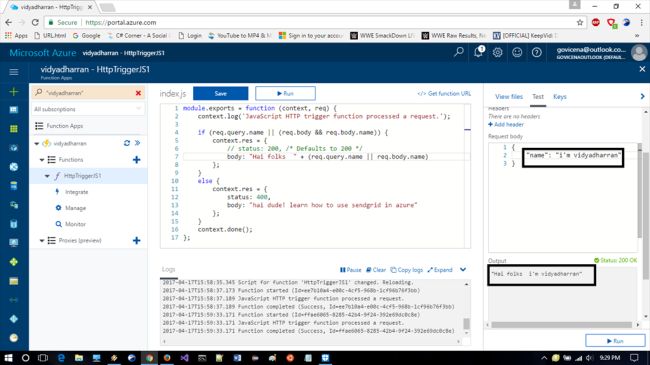Open the Keys tab
This screenshot has height=365, width=650.
[x=560, y=97]
